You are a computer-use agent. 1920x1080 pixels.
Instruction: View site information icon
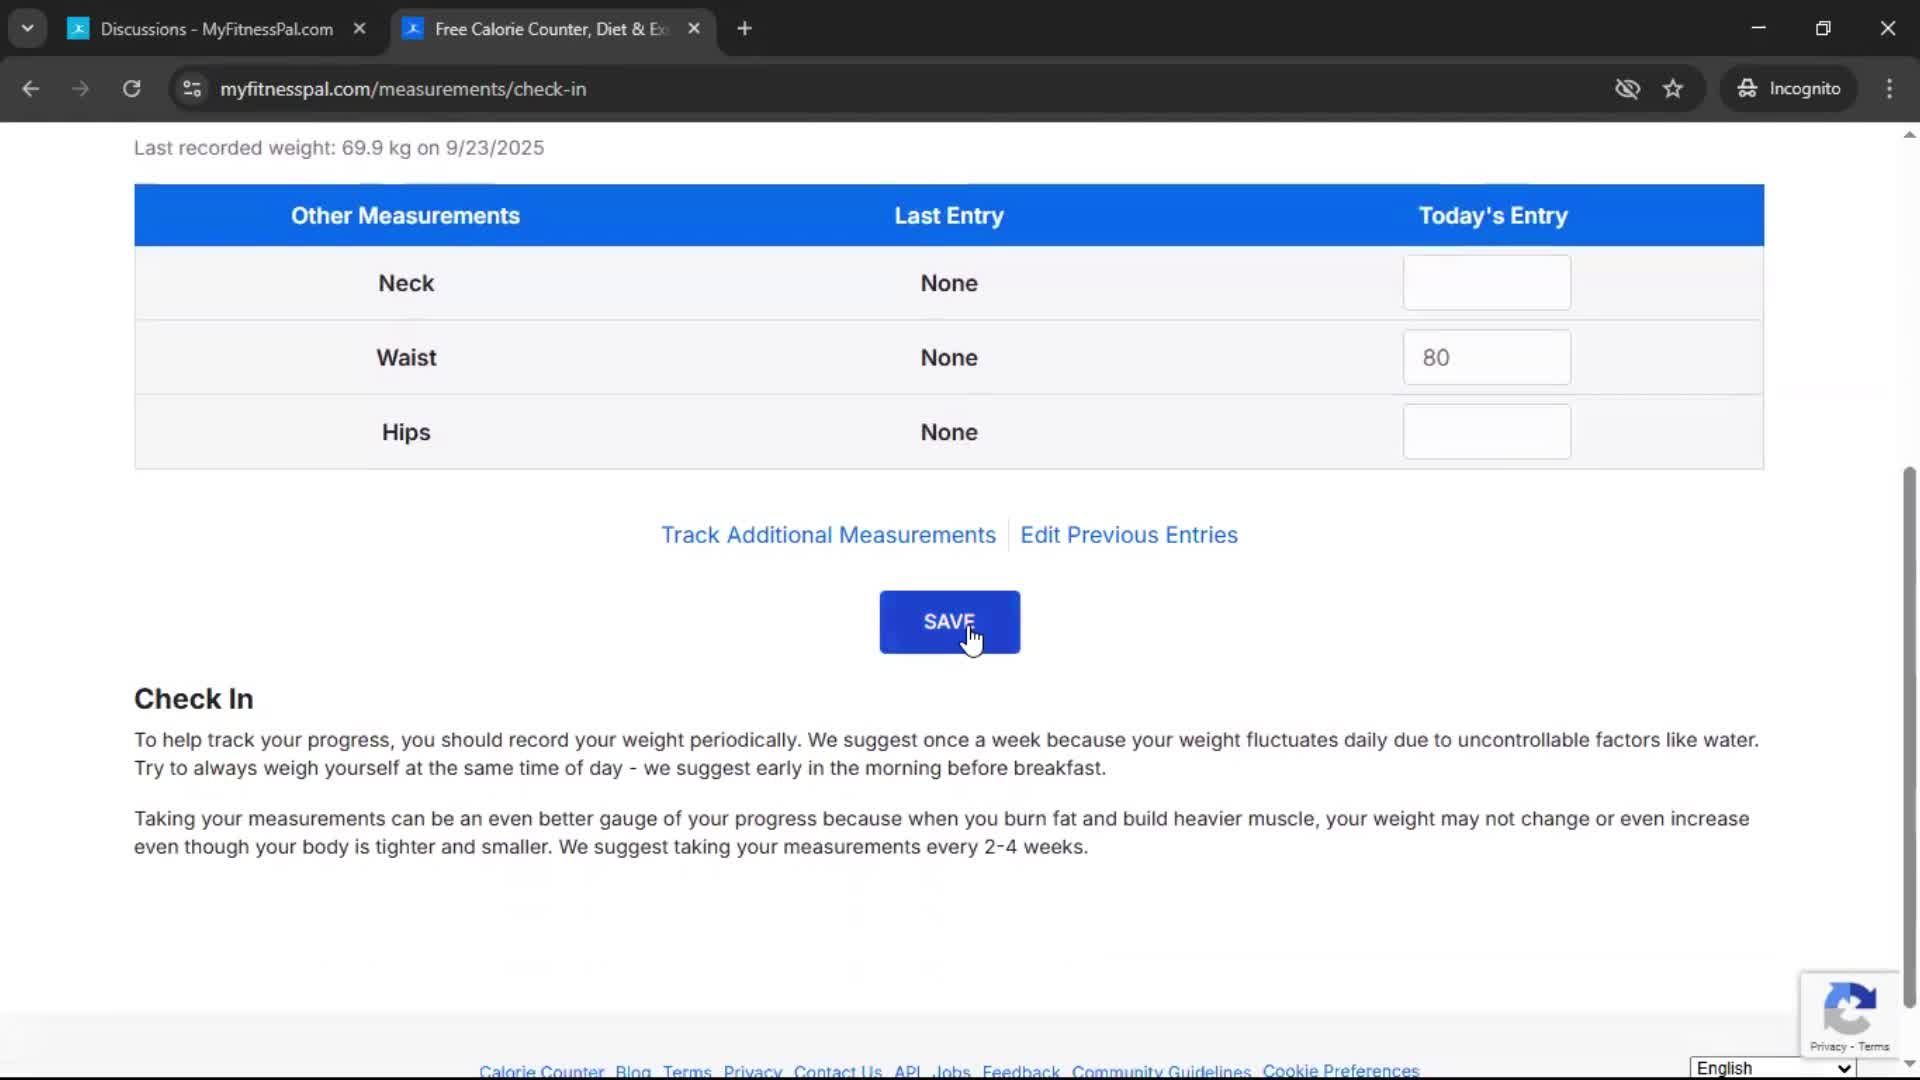(x=192, y=89)
